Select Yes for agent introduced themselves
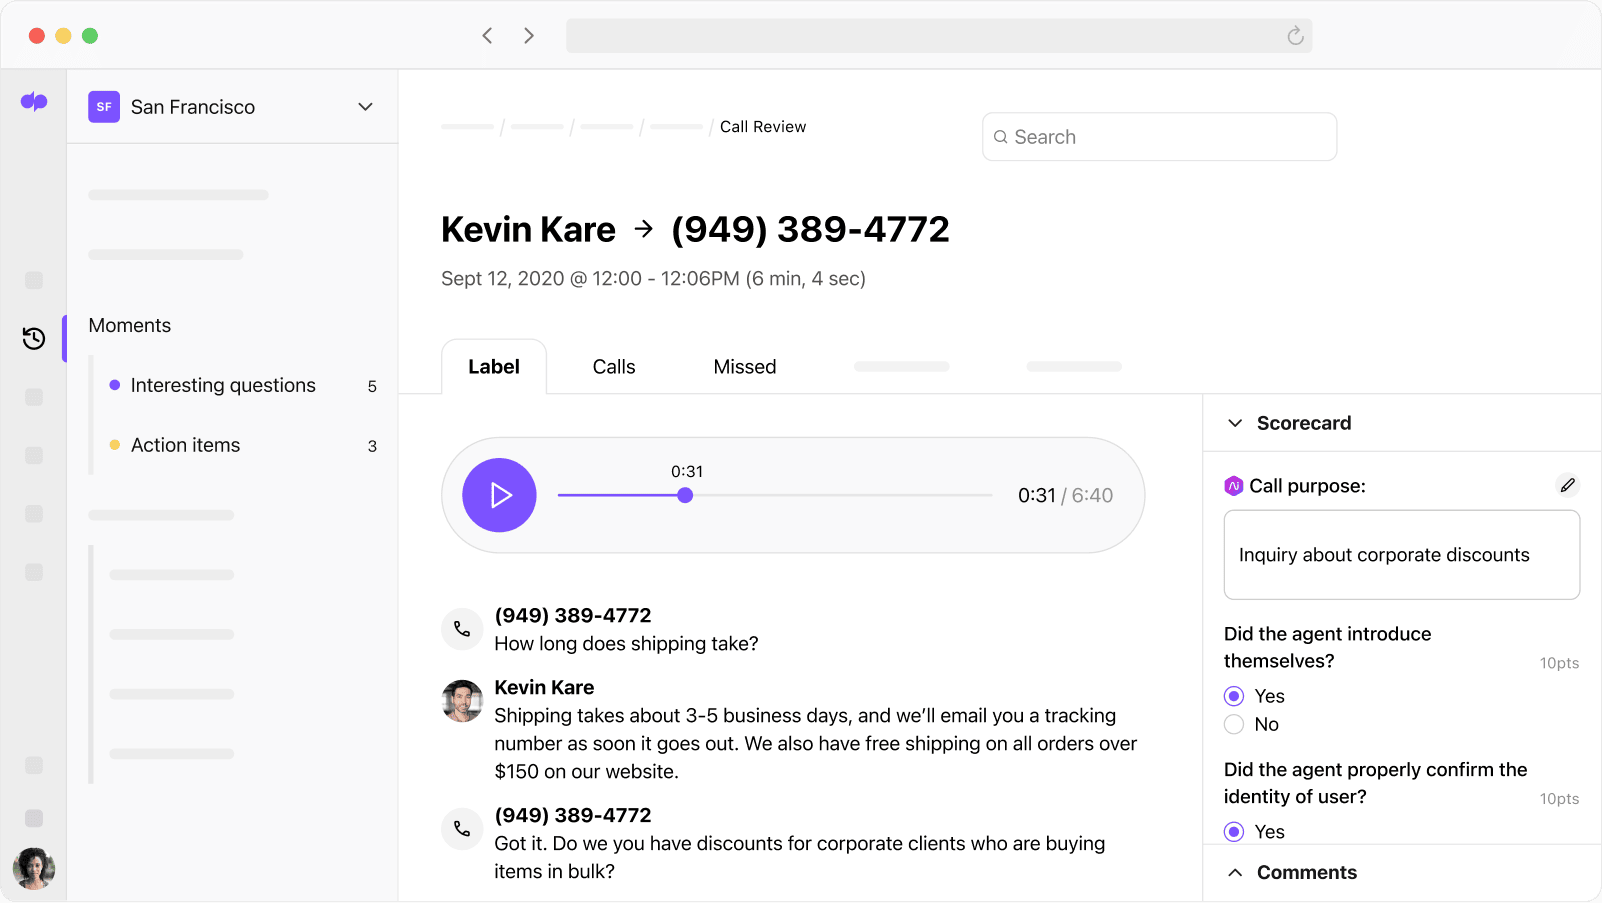1602x903 pixels. (x=1234, y=696)
